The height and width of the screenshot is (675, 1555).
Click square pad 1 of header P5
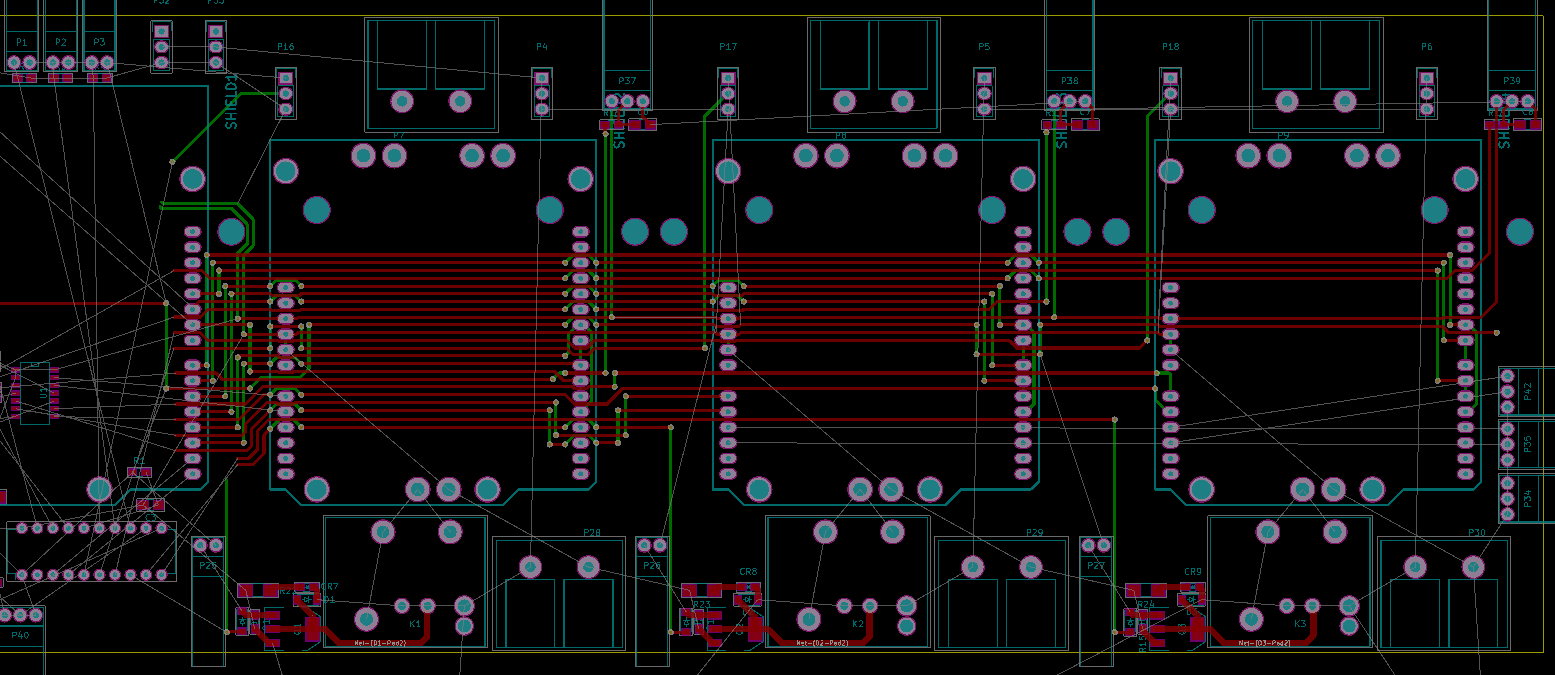[984, 78]
